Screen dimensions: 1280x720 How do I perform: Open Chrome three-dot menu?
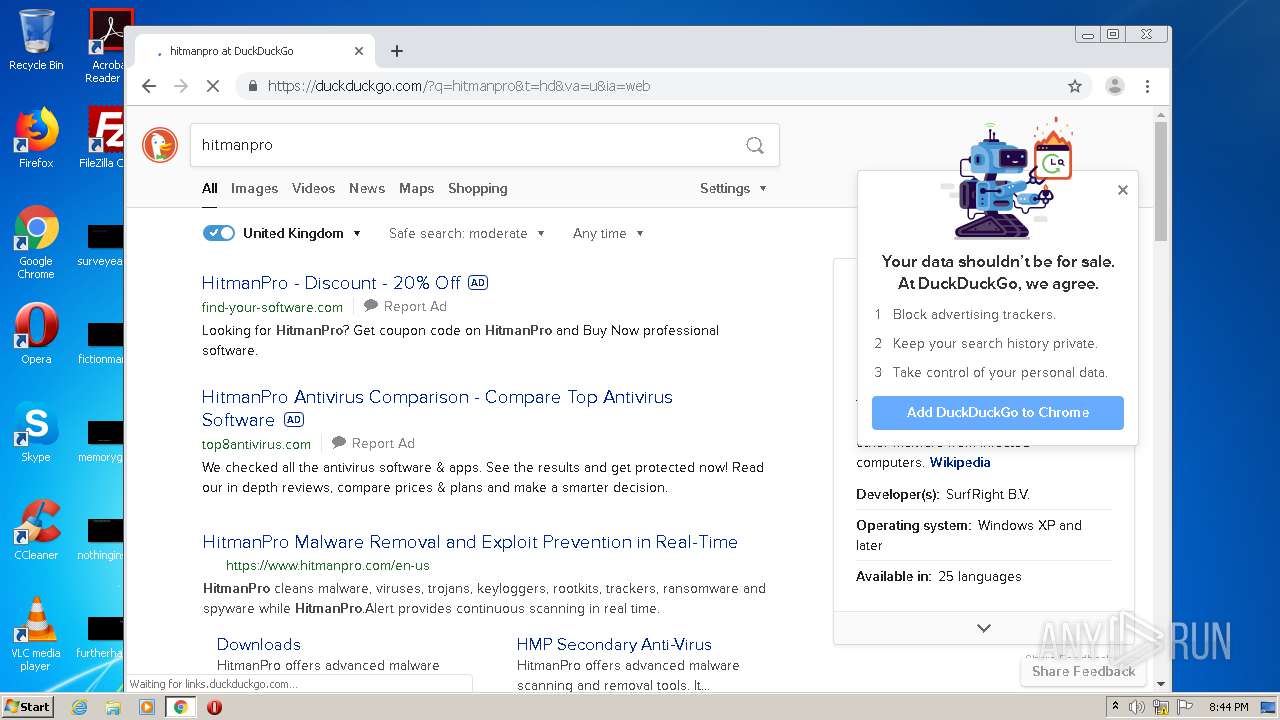[x=1148, y=86]
